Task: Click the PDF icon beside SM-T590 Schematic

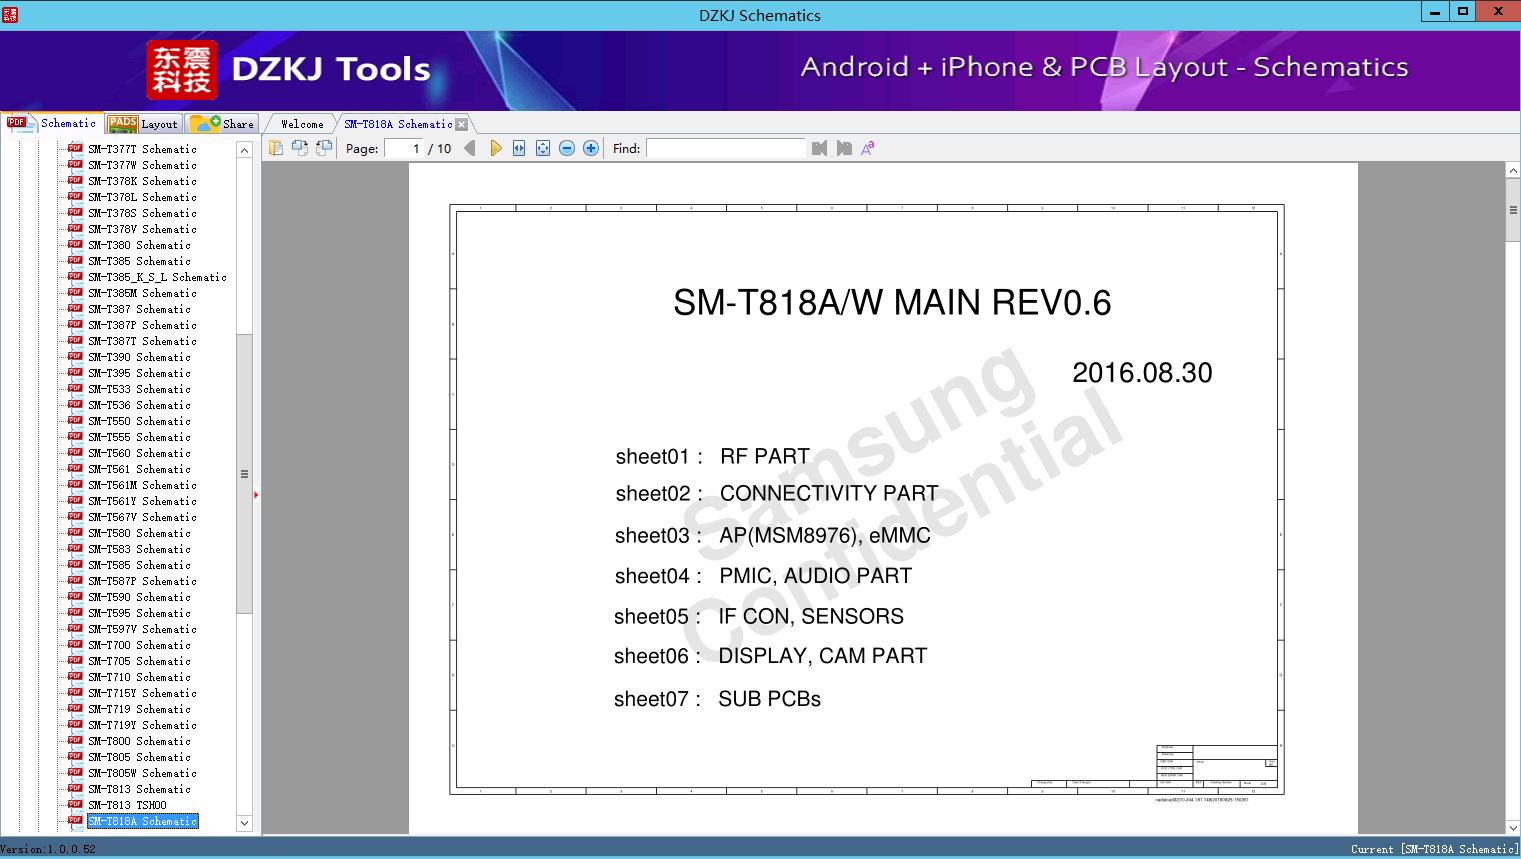Action: pos(75,596)
